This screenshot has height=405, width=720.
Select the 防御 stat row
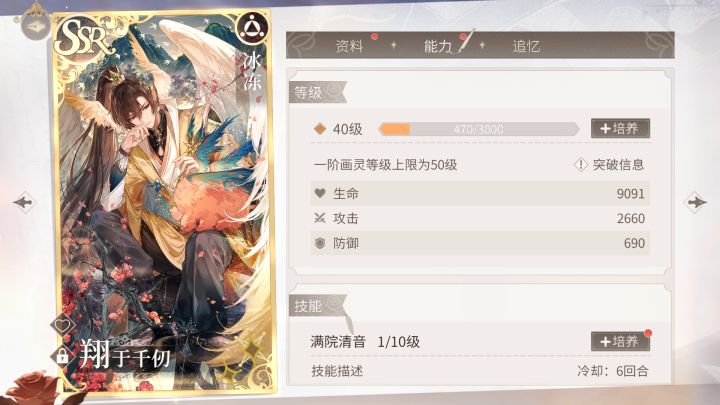pyautogui.click(x=480, y=243)
